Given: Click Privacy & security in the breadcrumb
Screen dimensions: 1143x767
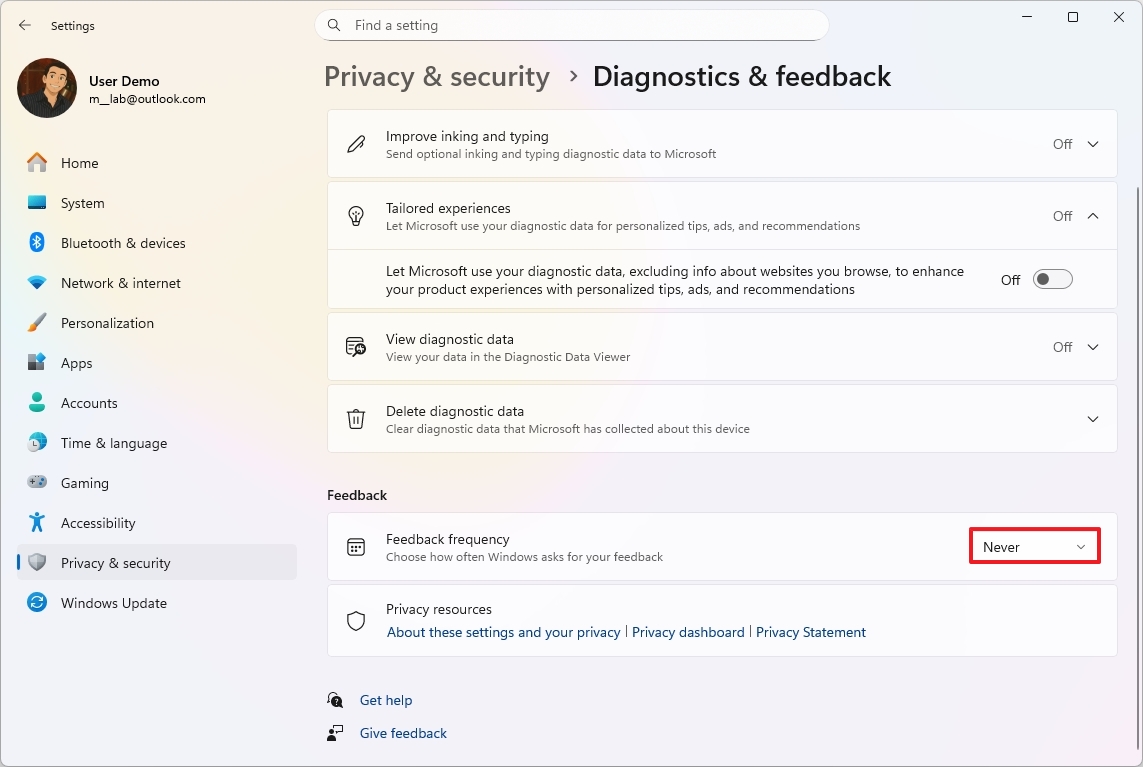Looking at the screenshot, I should pyautogui.click(x=436, y=76).
